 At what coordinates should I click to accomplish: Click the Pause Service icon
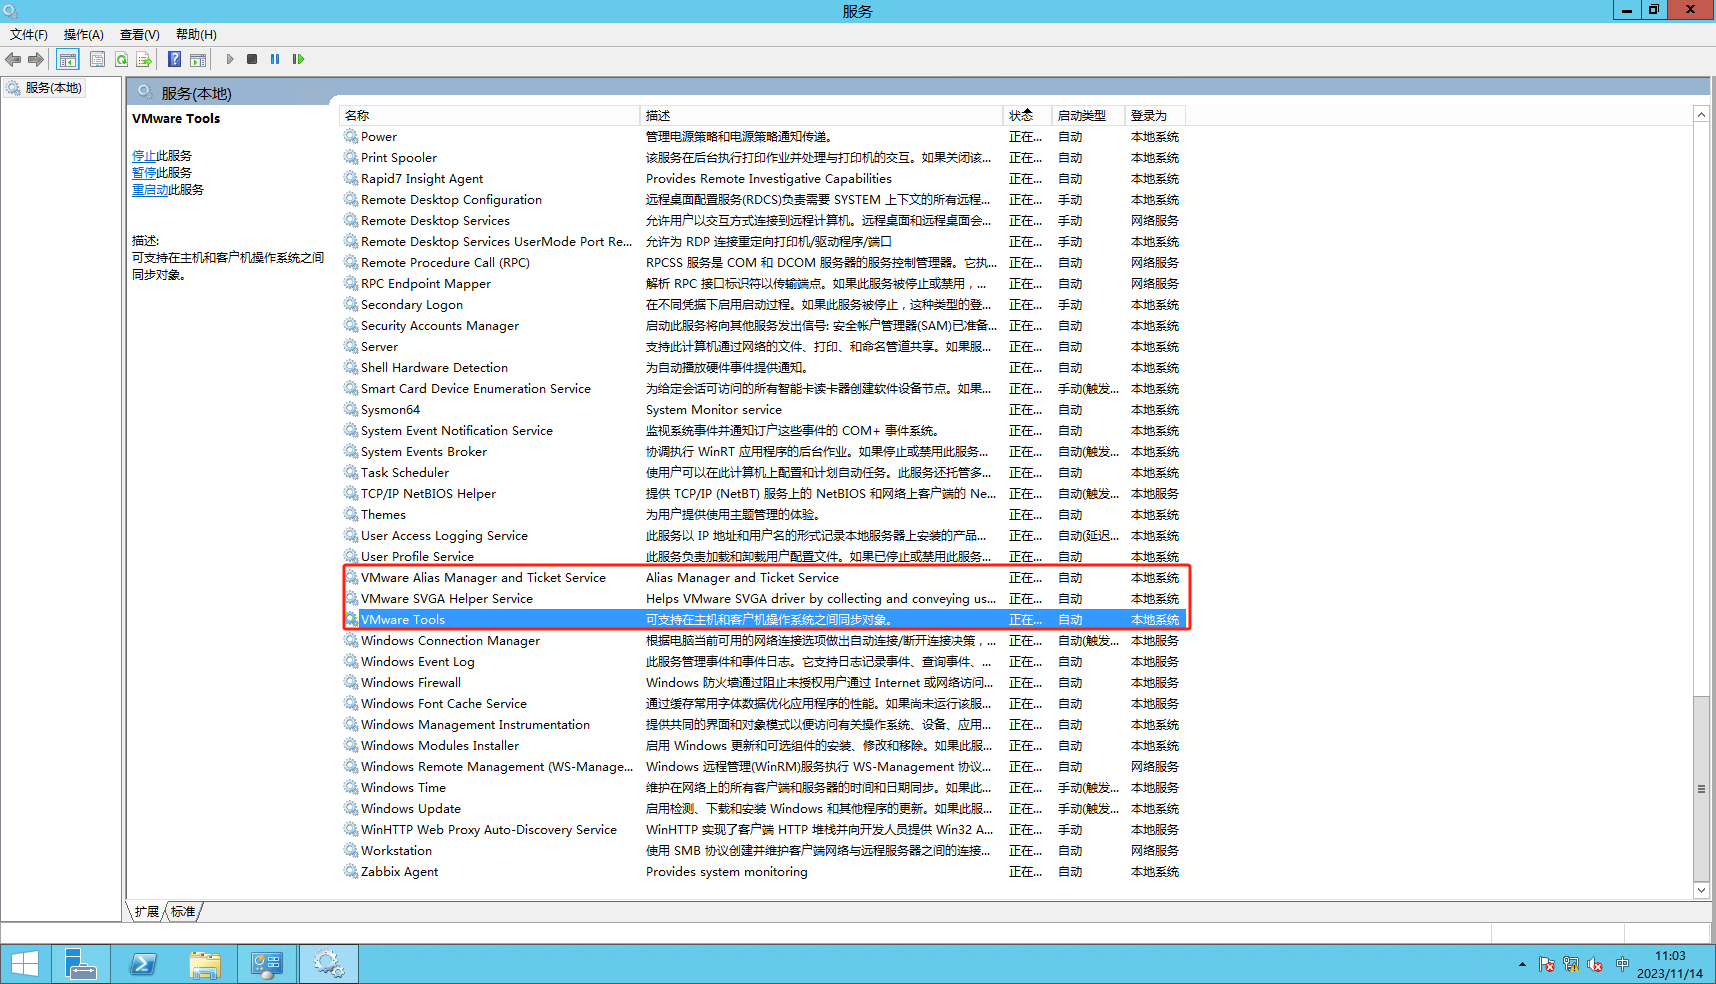[275, 60]
